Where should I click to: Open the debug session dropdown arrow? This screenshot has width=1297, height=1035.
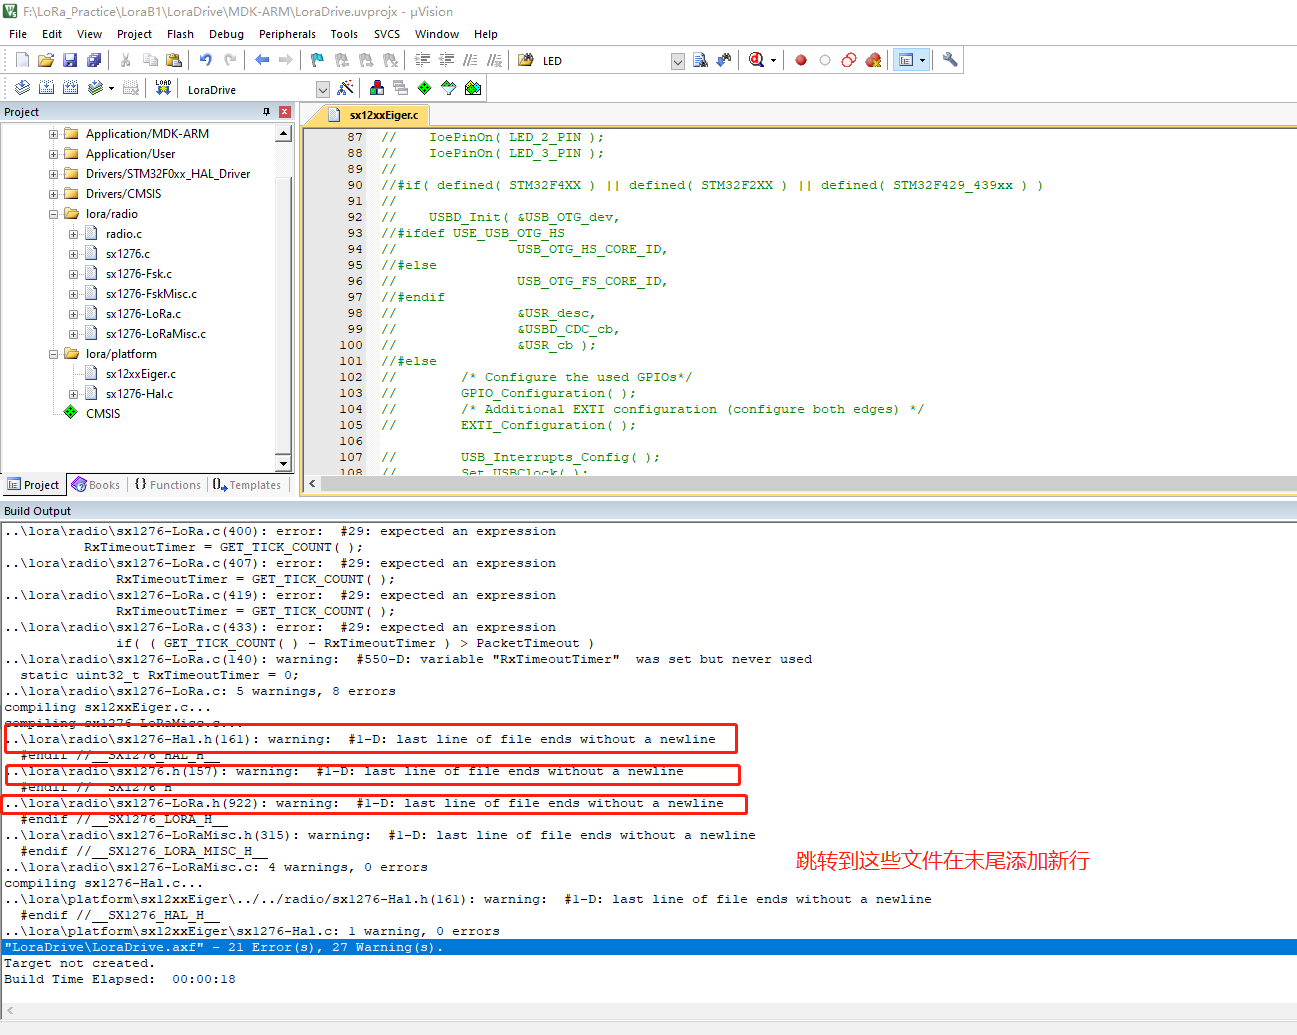pos(773,60)
